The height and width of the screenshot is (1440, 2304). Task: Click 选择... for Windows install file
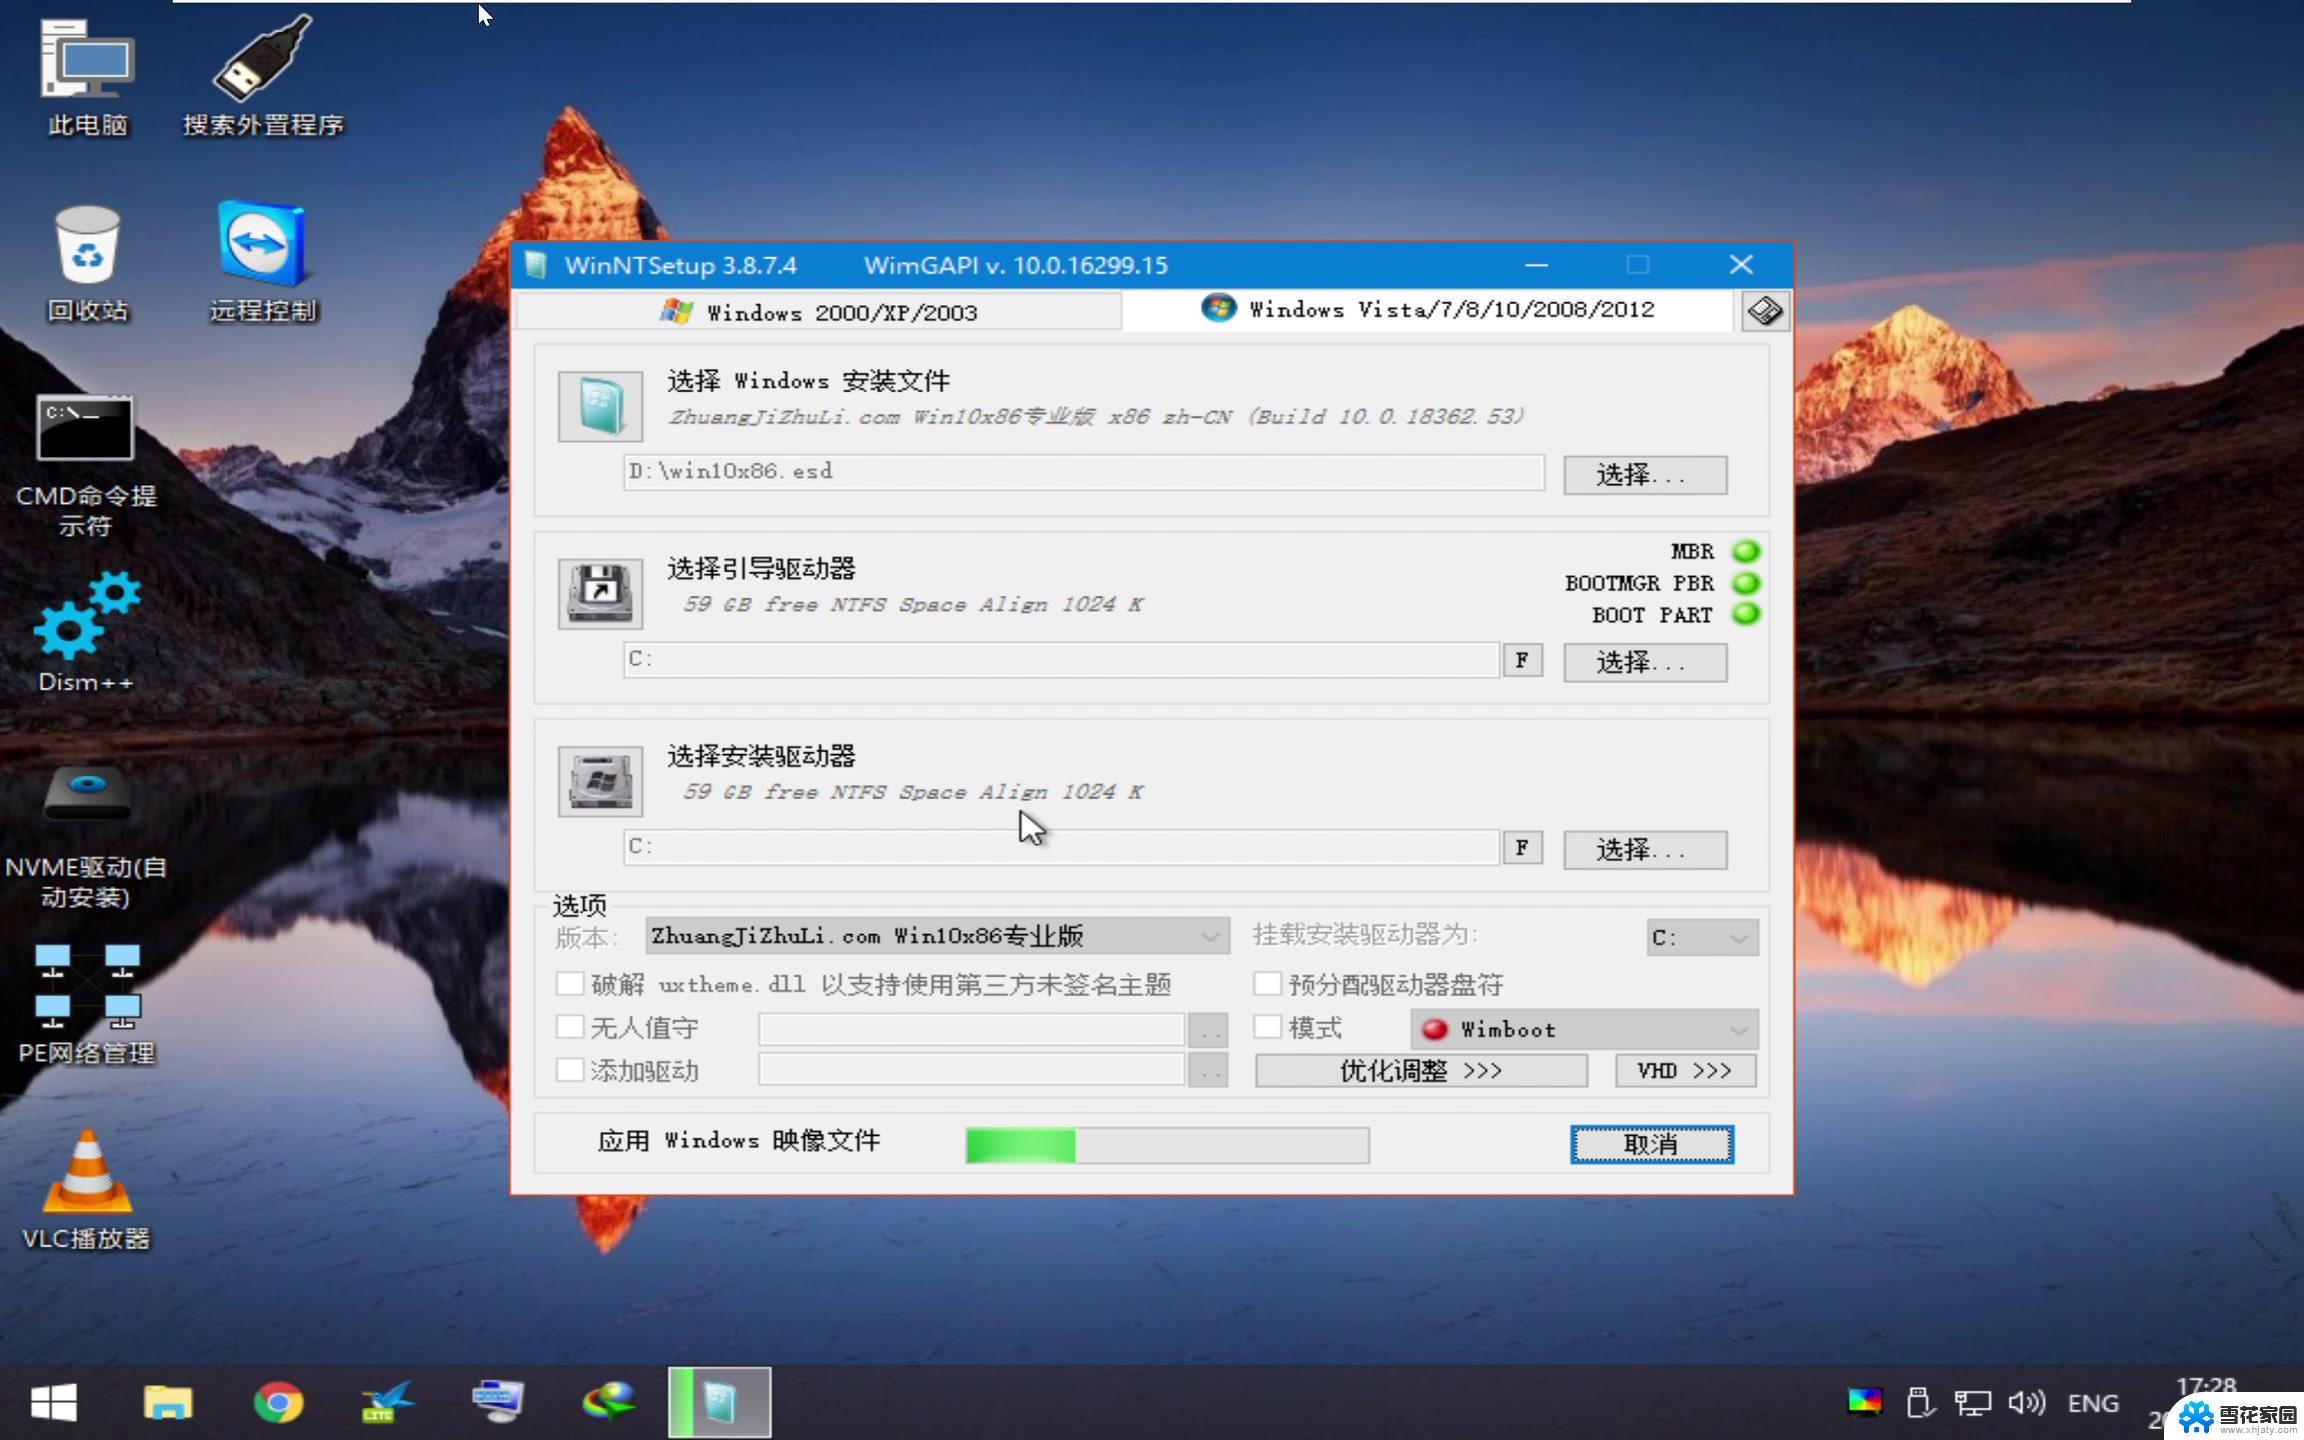[1645, 474]
